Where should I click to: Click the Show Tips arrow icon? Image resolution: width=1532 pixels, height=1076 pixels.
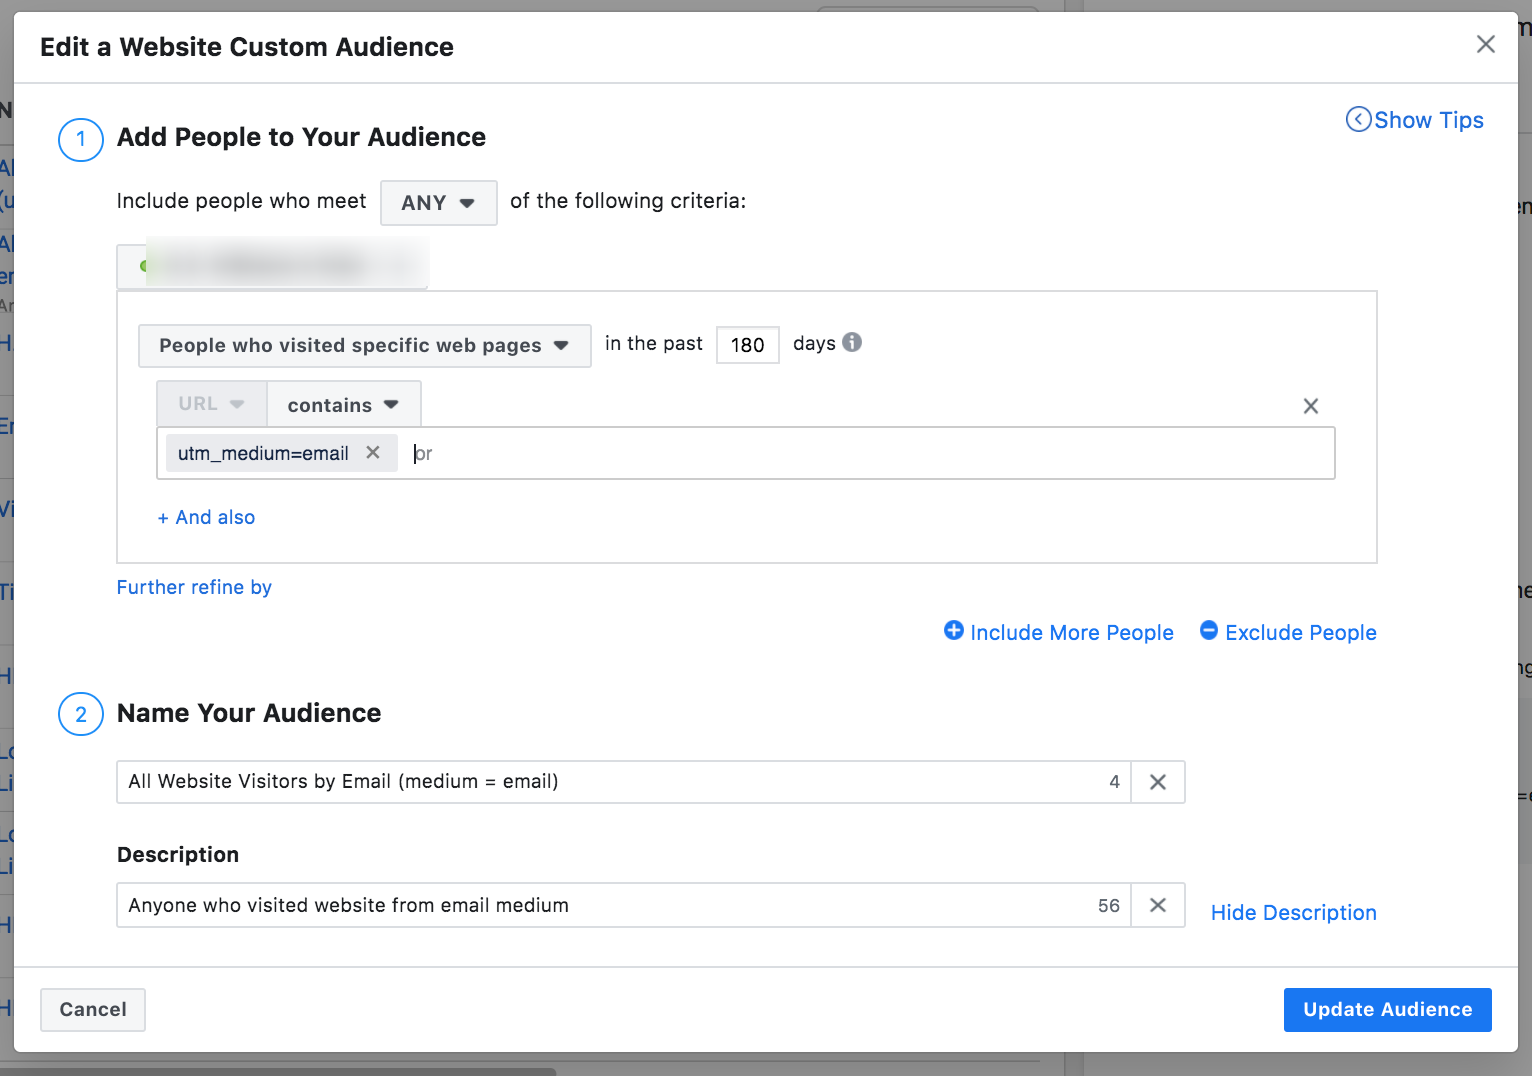1358,120
